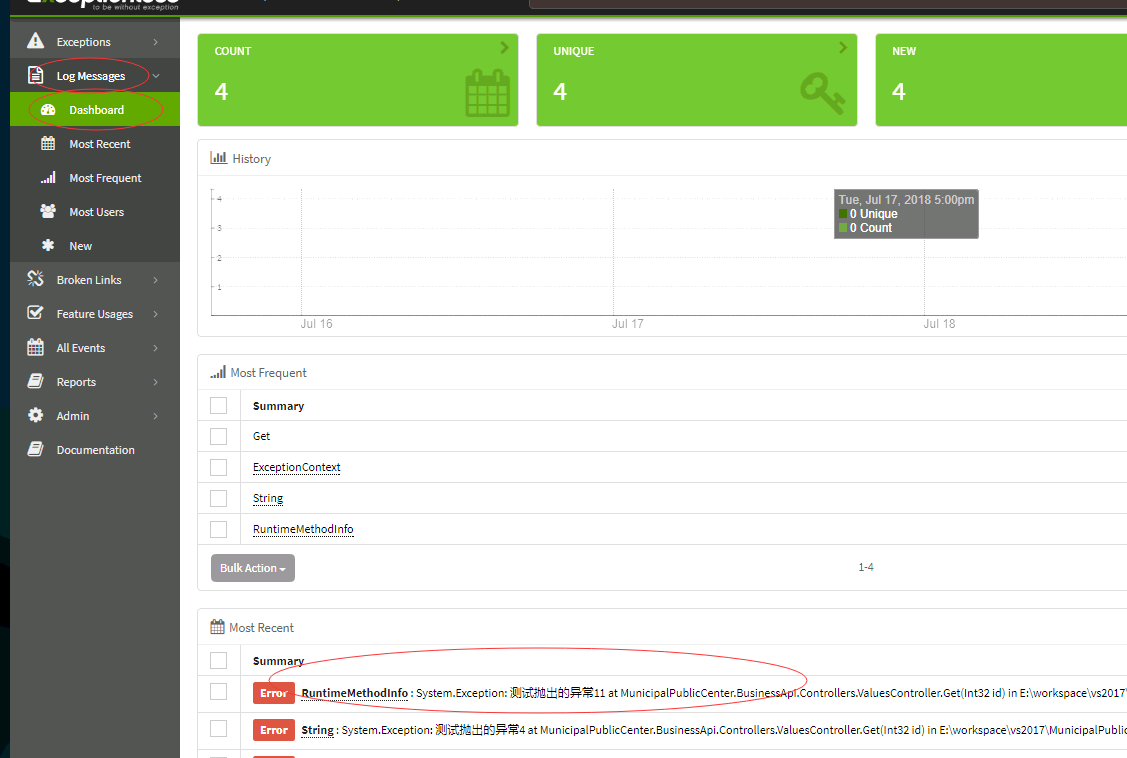Open the New sidebar item
This screenshot has height=758, width=1127.
point(95,246)
